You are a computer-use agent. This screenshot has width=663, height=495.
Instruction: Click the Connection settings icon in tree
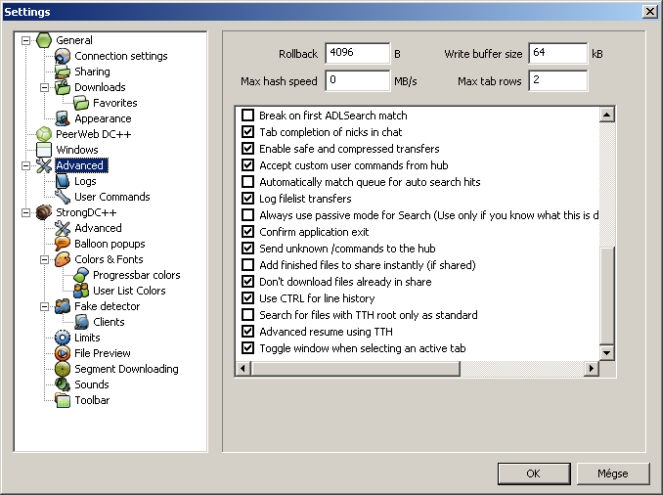[63, 56]
